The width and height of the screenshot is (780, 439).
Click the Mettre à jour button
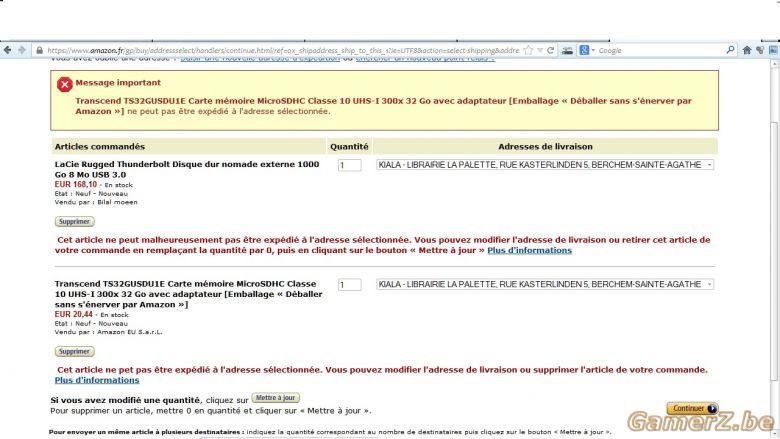(276, 398)
